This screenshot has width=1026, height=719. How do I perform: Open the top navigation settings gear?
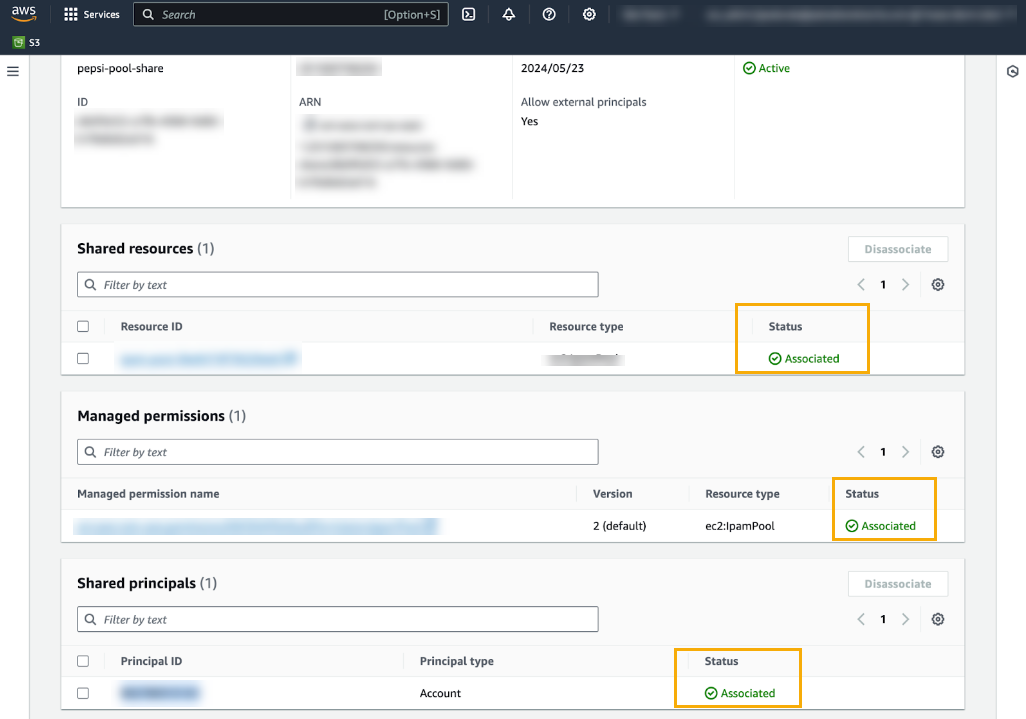pyautogui.click(x=589, y=14)
